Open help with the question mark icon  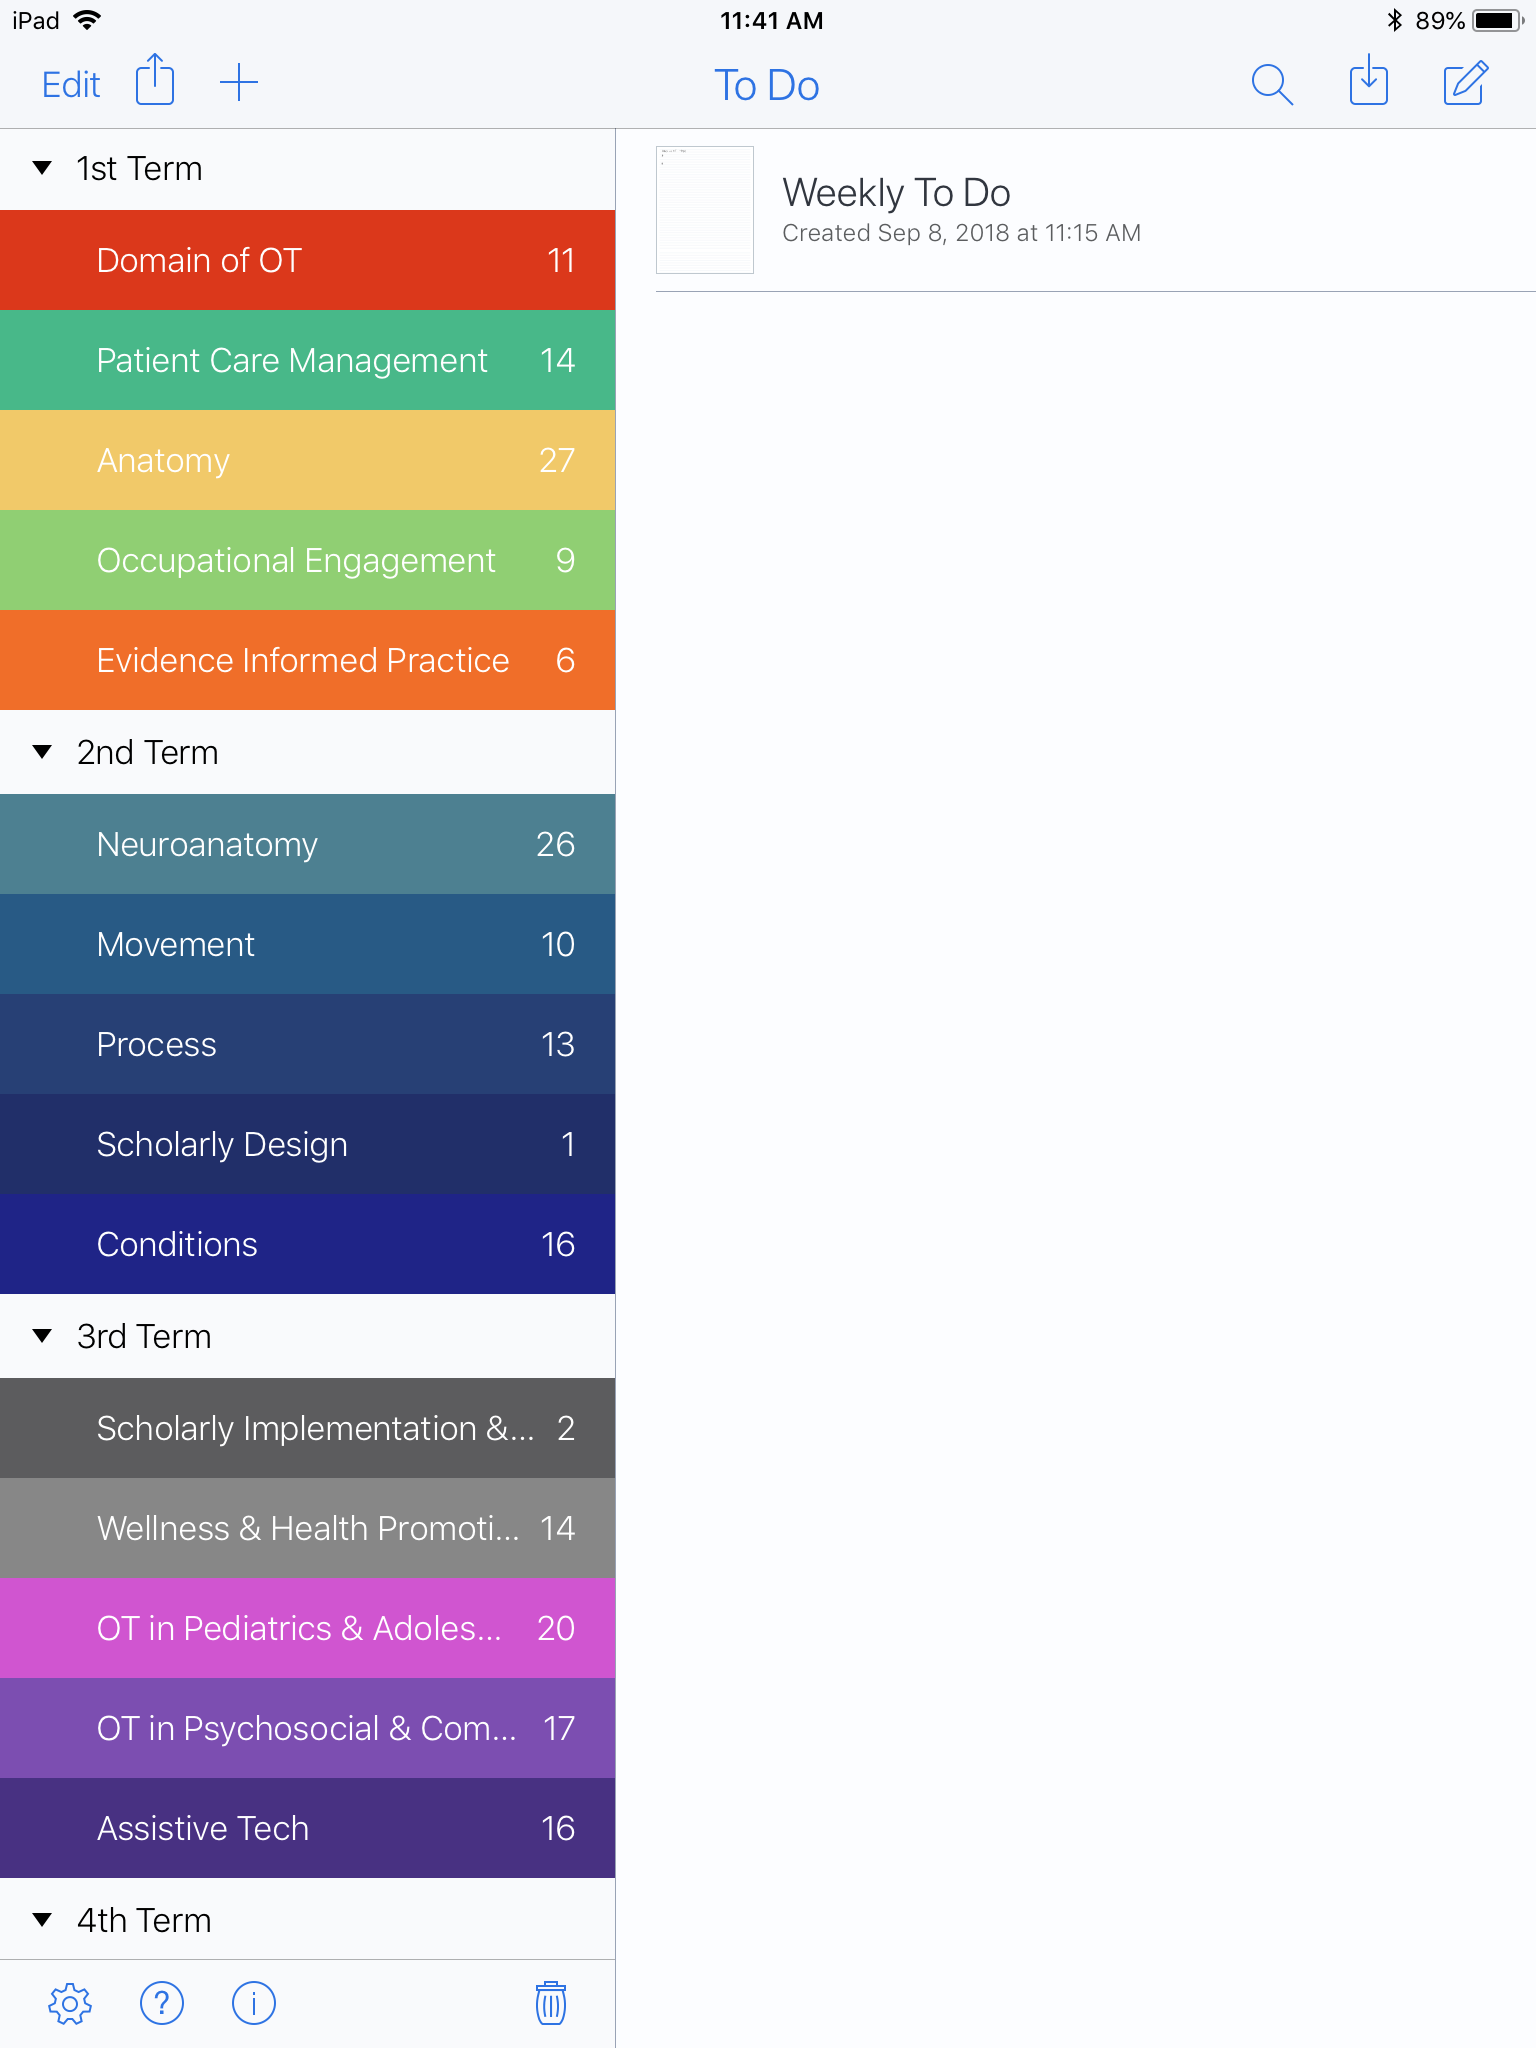(162, 2003)
